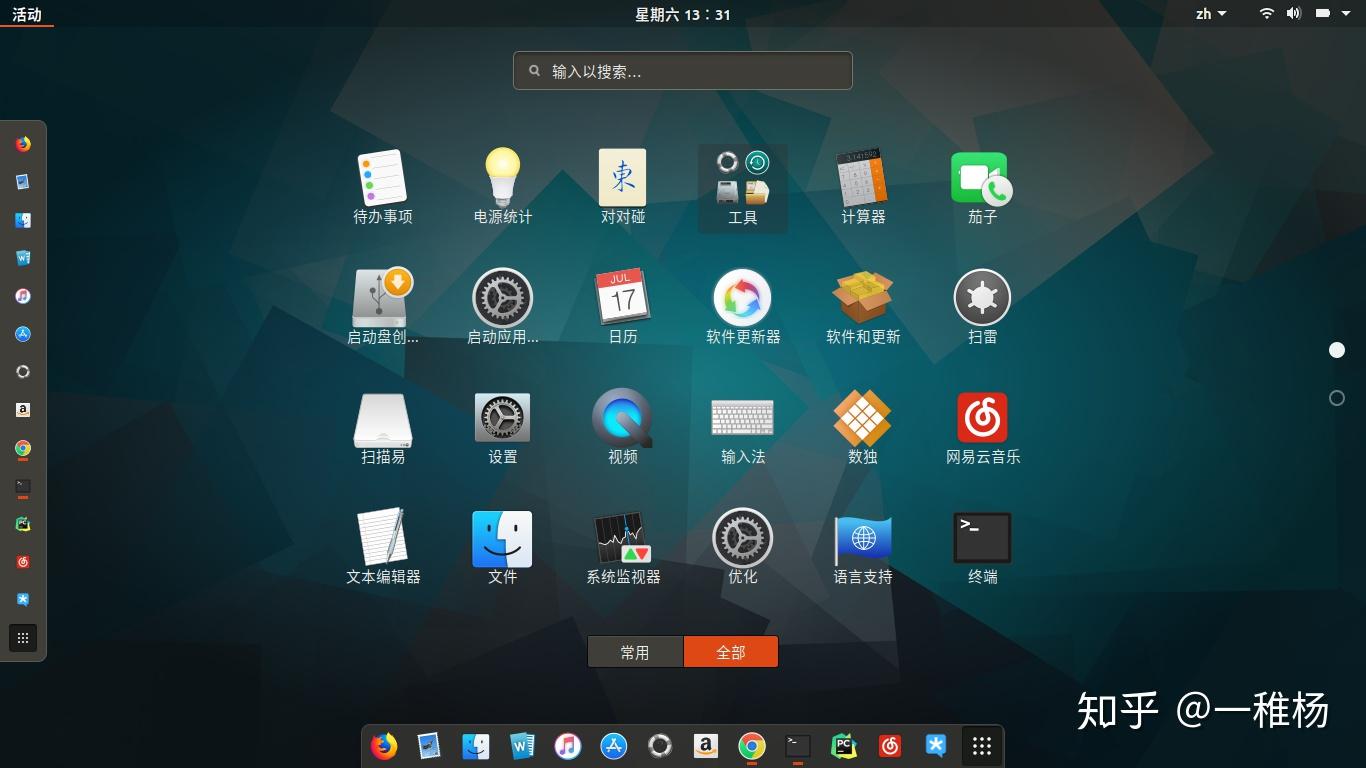Open the 茄子 webcam app
The height and width of the screenshot is (768, 1366).
[983, 187]
